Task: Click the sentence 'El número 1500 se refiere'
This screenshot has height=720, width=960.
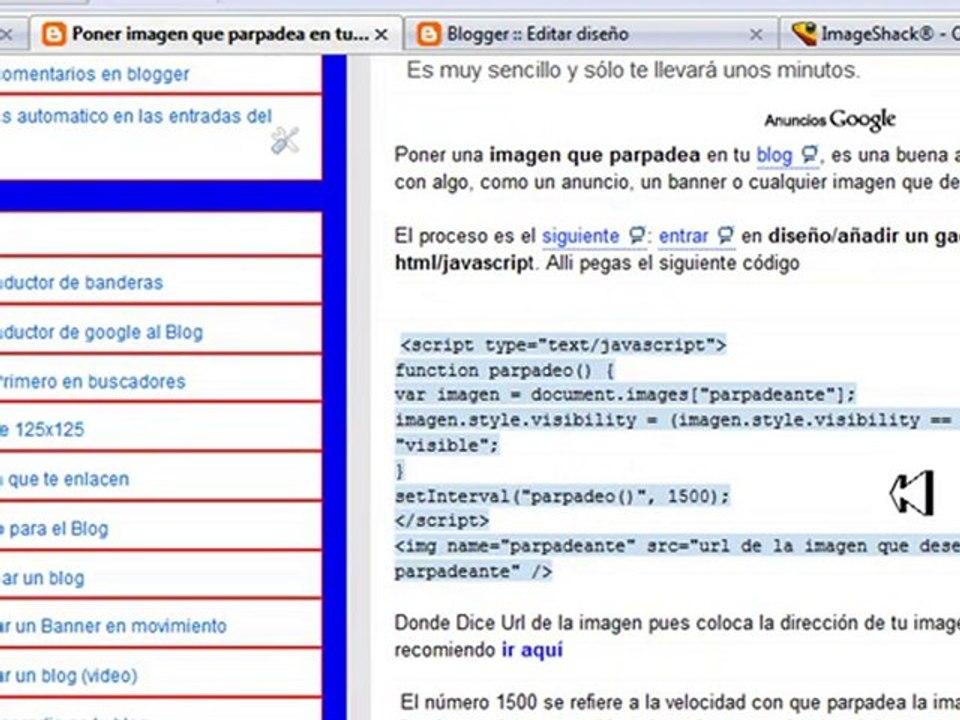Action: [x=680, y=702]
